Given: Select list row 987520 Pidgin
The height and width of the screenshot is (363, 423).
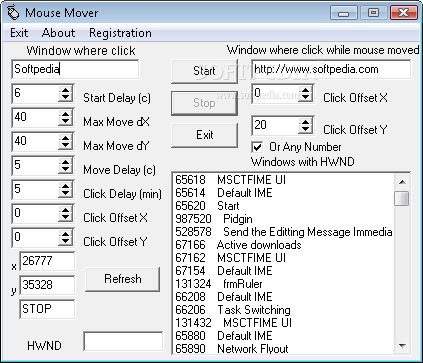Looking at the screenshot, I should pyautogui.click(x=283, y=219).
